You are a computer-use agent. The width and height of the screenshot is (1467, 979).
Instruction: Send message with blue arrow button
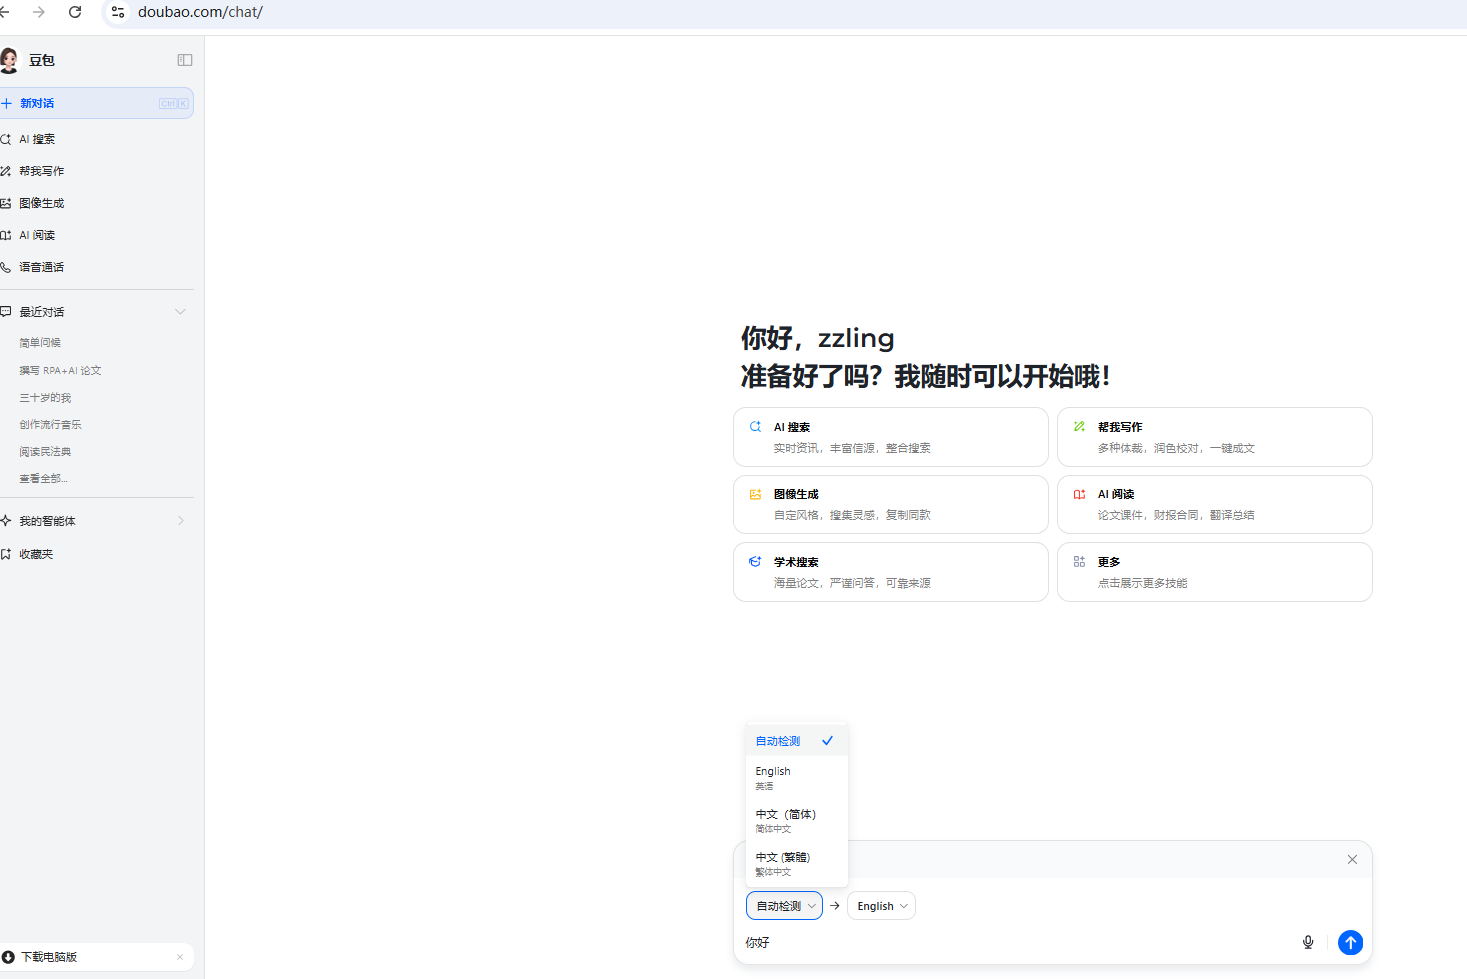(x=1350, y=942)
